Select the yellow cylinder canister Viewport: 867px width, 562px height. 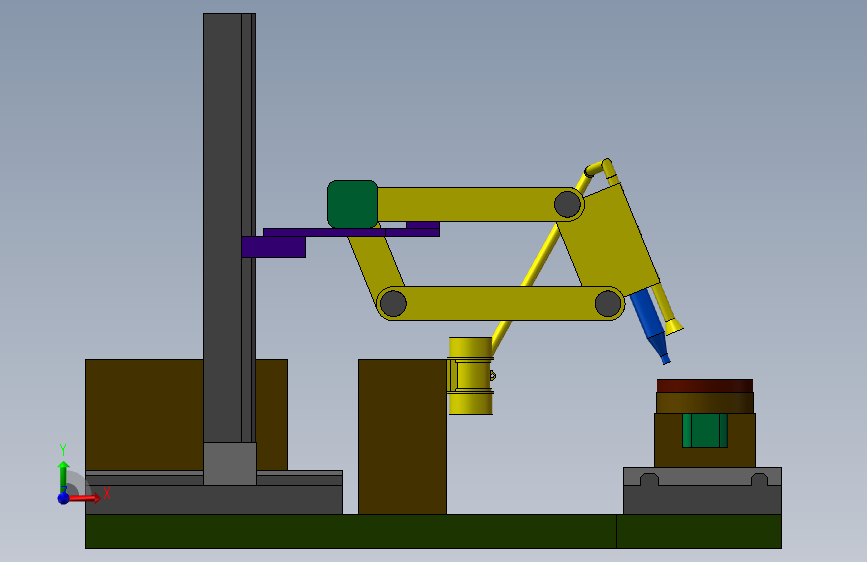pyautogui.click(x=471, y=376)
